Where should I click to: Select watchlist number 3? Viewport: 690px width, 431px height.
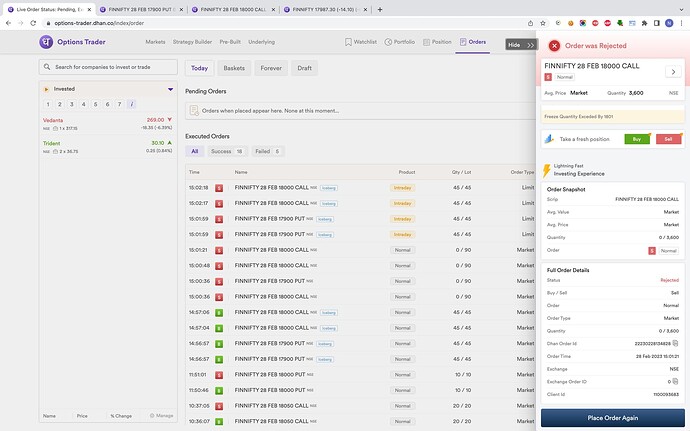coord(72,104)
